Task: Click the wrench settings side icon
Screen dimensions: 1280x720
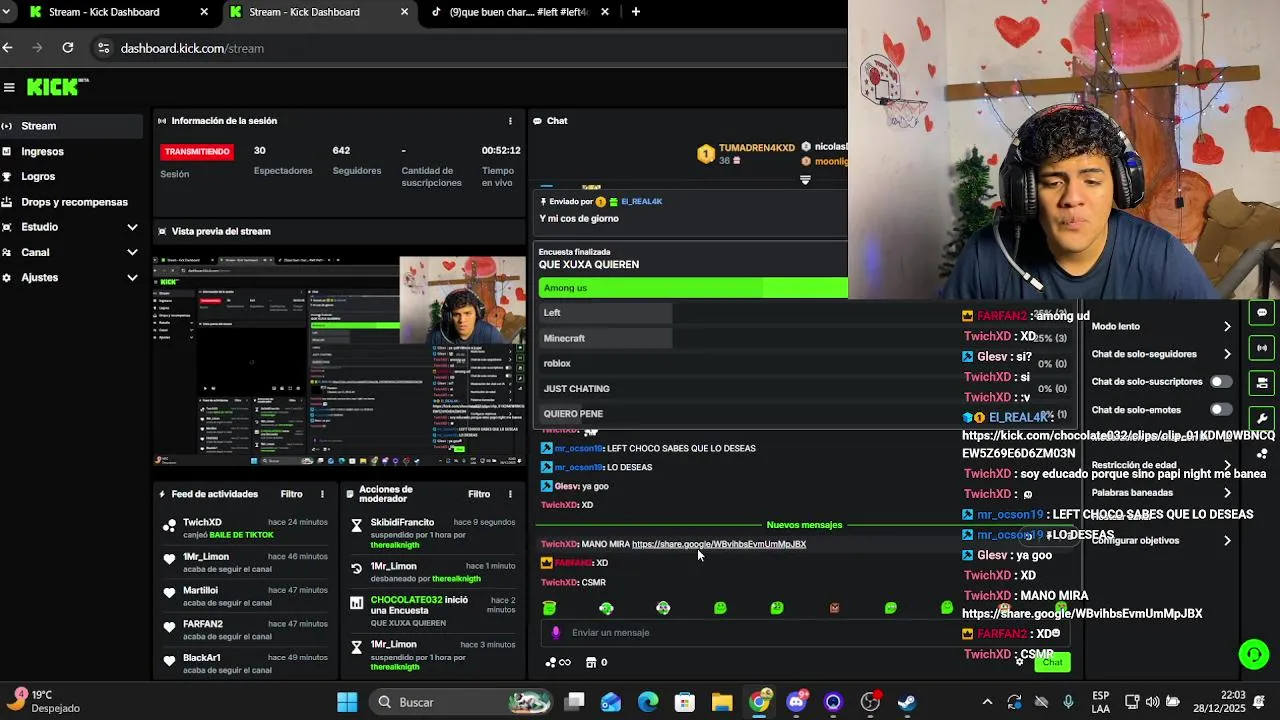Action: (1262, 419)
